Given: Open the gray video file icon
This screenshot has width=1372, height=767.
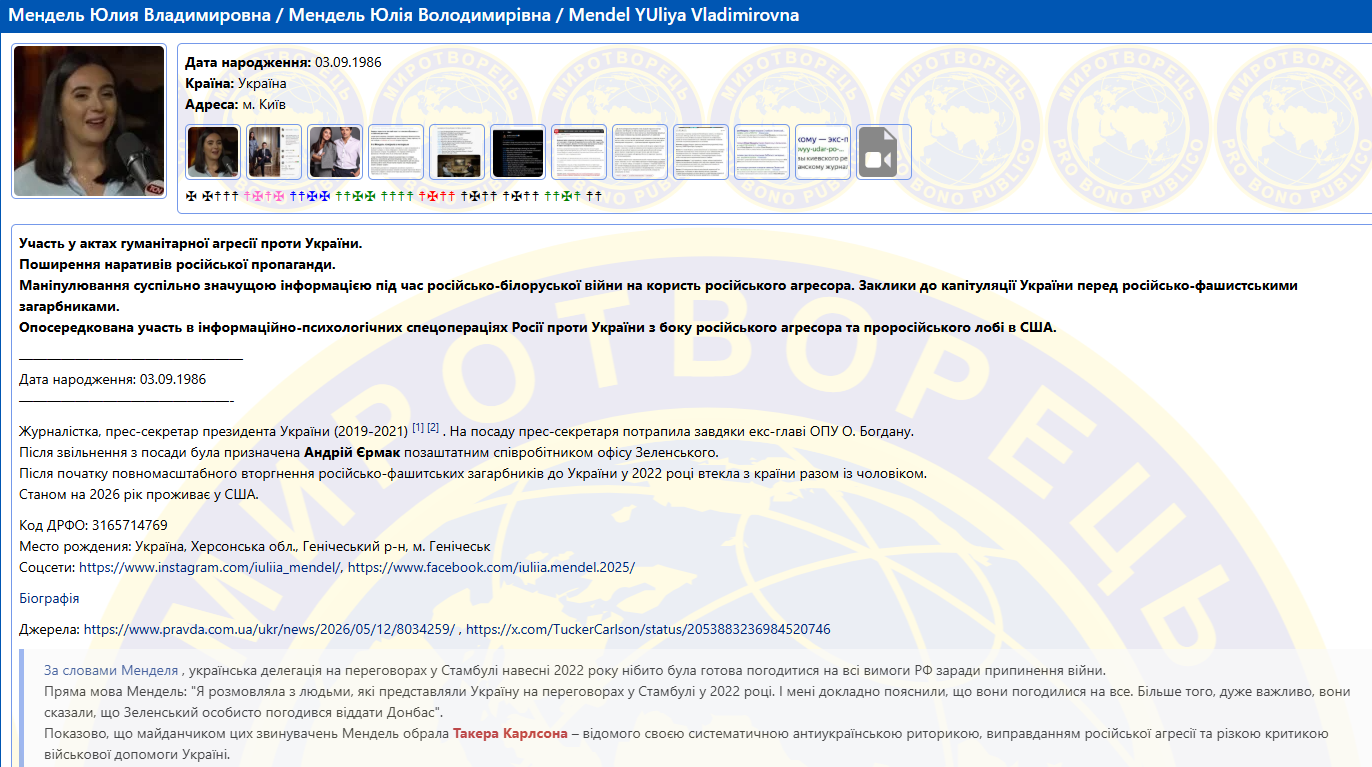Looking at the screenshot, I should (x=884, y=152).
